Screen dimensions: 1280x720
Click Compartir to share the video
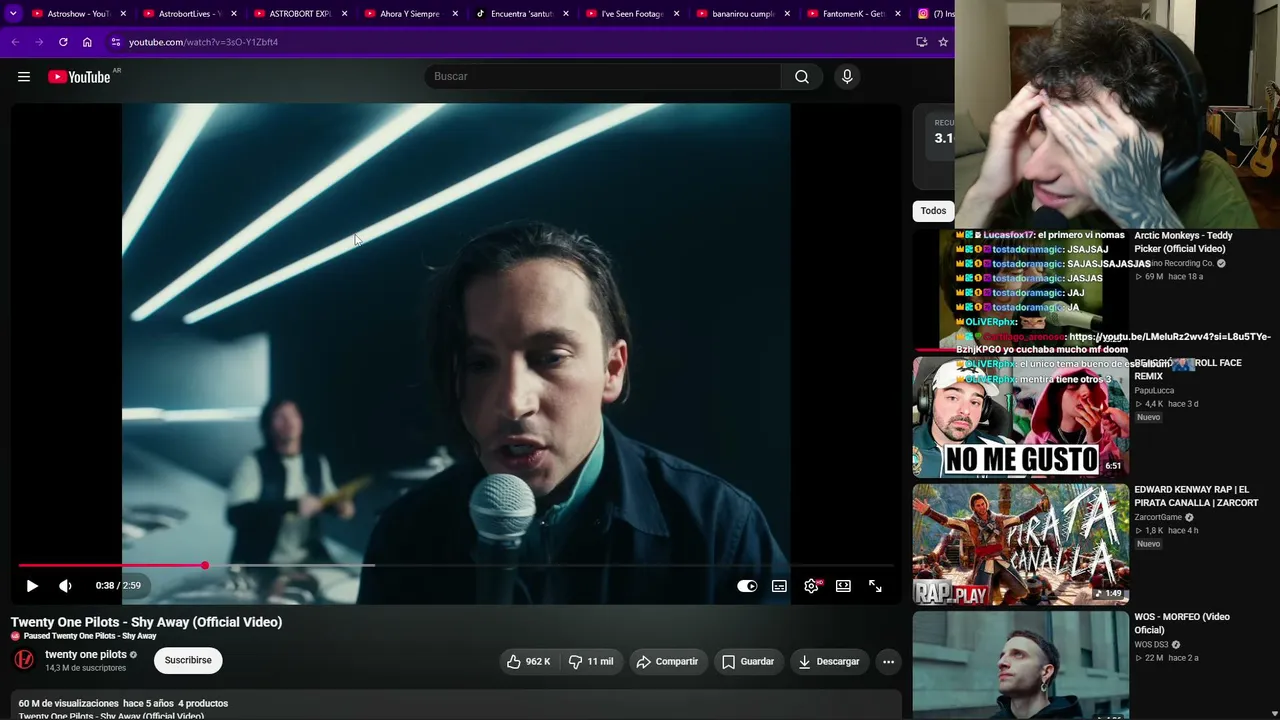[x=667, y=661]
